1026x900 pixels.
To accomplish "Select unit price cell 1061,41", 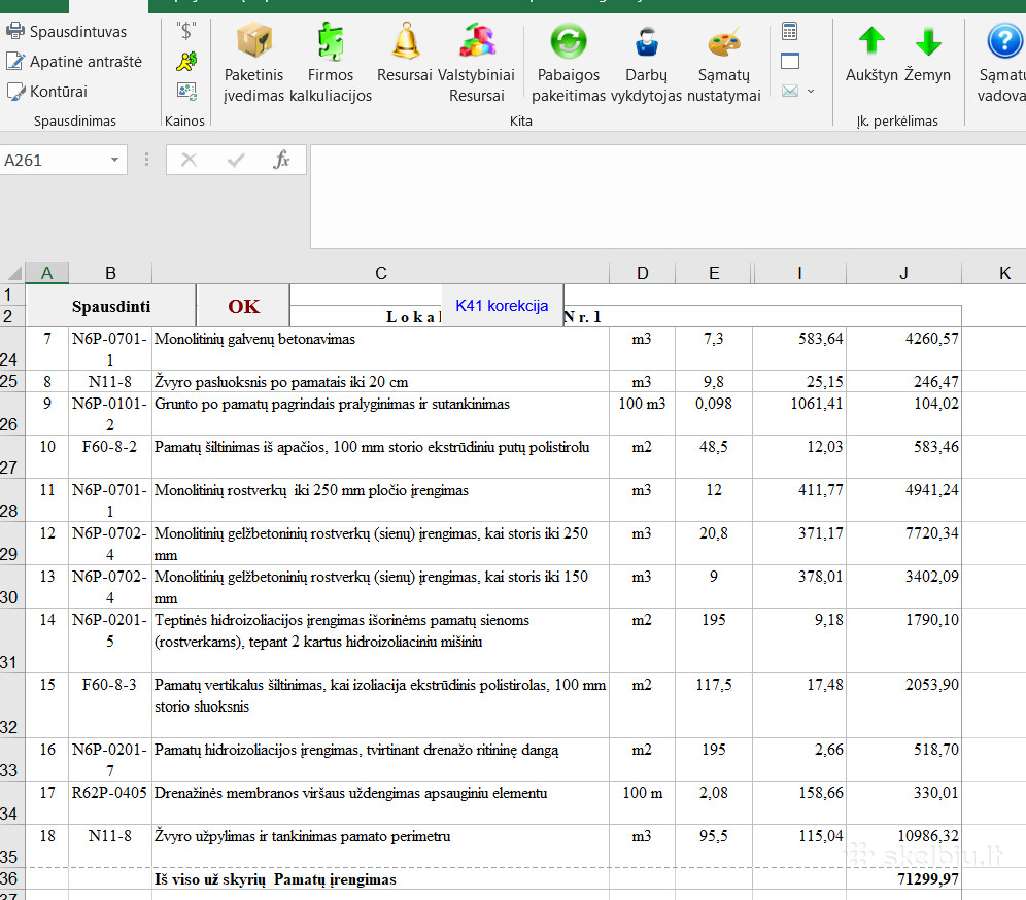I will click(x=800, y=413).
